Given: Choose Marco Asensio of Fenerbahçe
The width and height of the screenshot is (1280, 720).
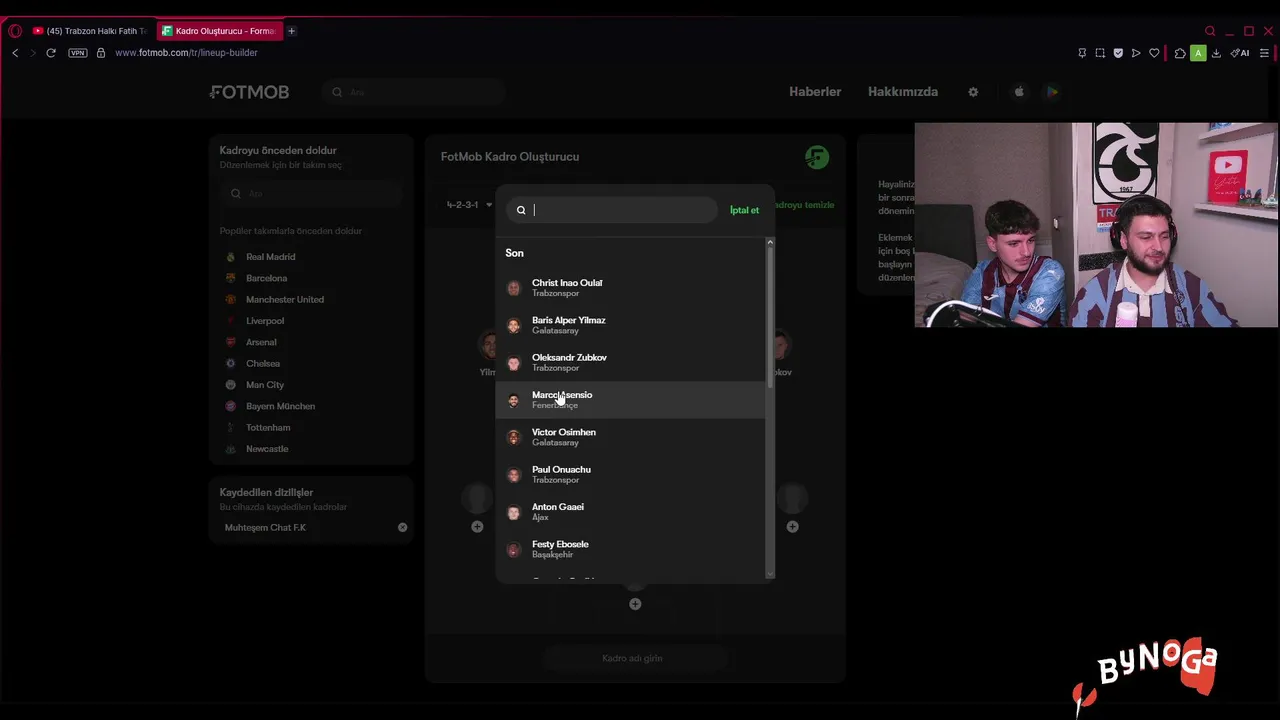Looking at the screenshot, I should tap(631, 400).
